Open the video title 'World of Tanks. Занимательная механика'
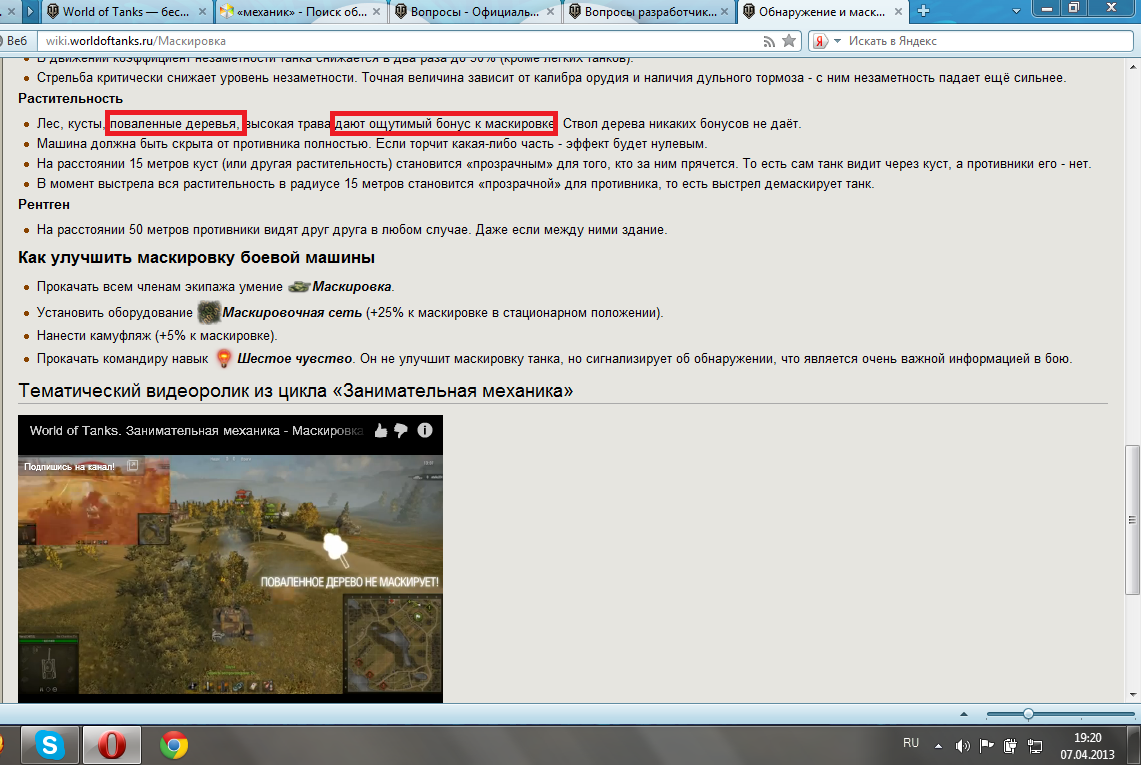 [196, 431]
